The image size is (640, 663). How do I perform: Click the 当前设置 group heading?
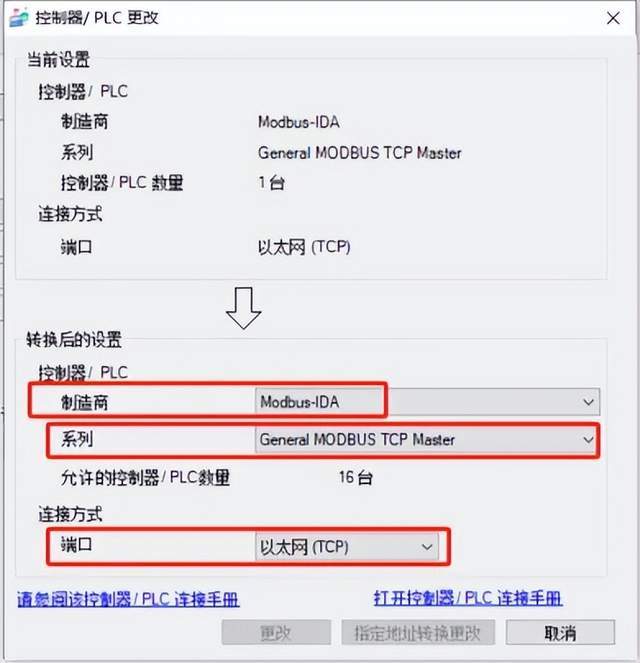click(58, 60)
